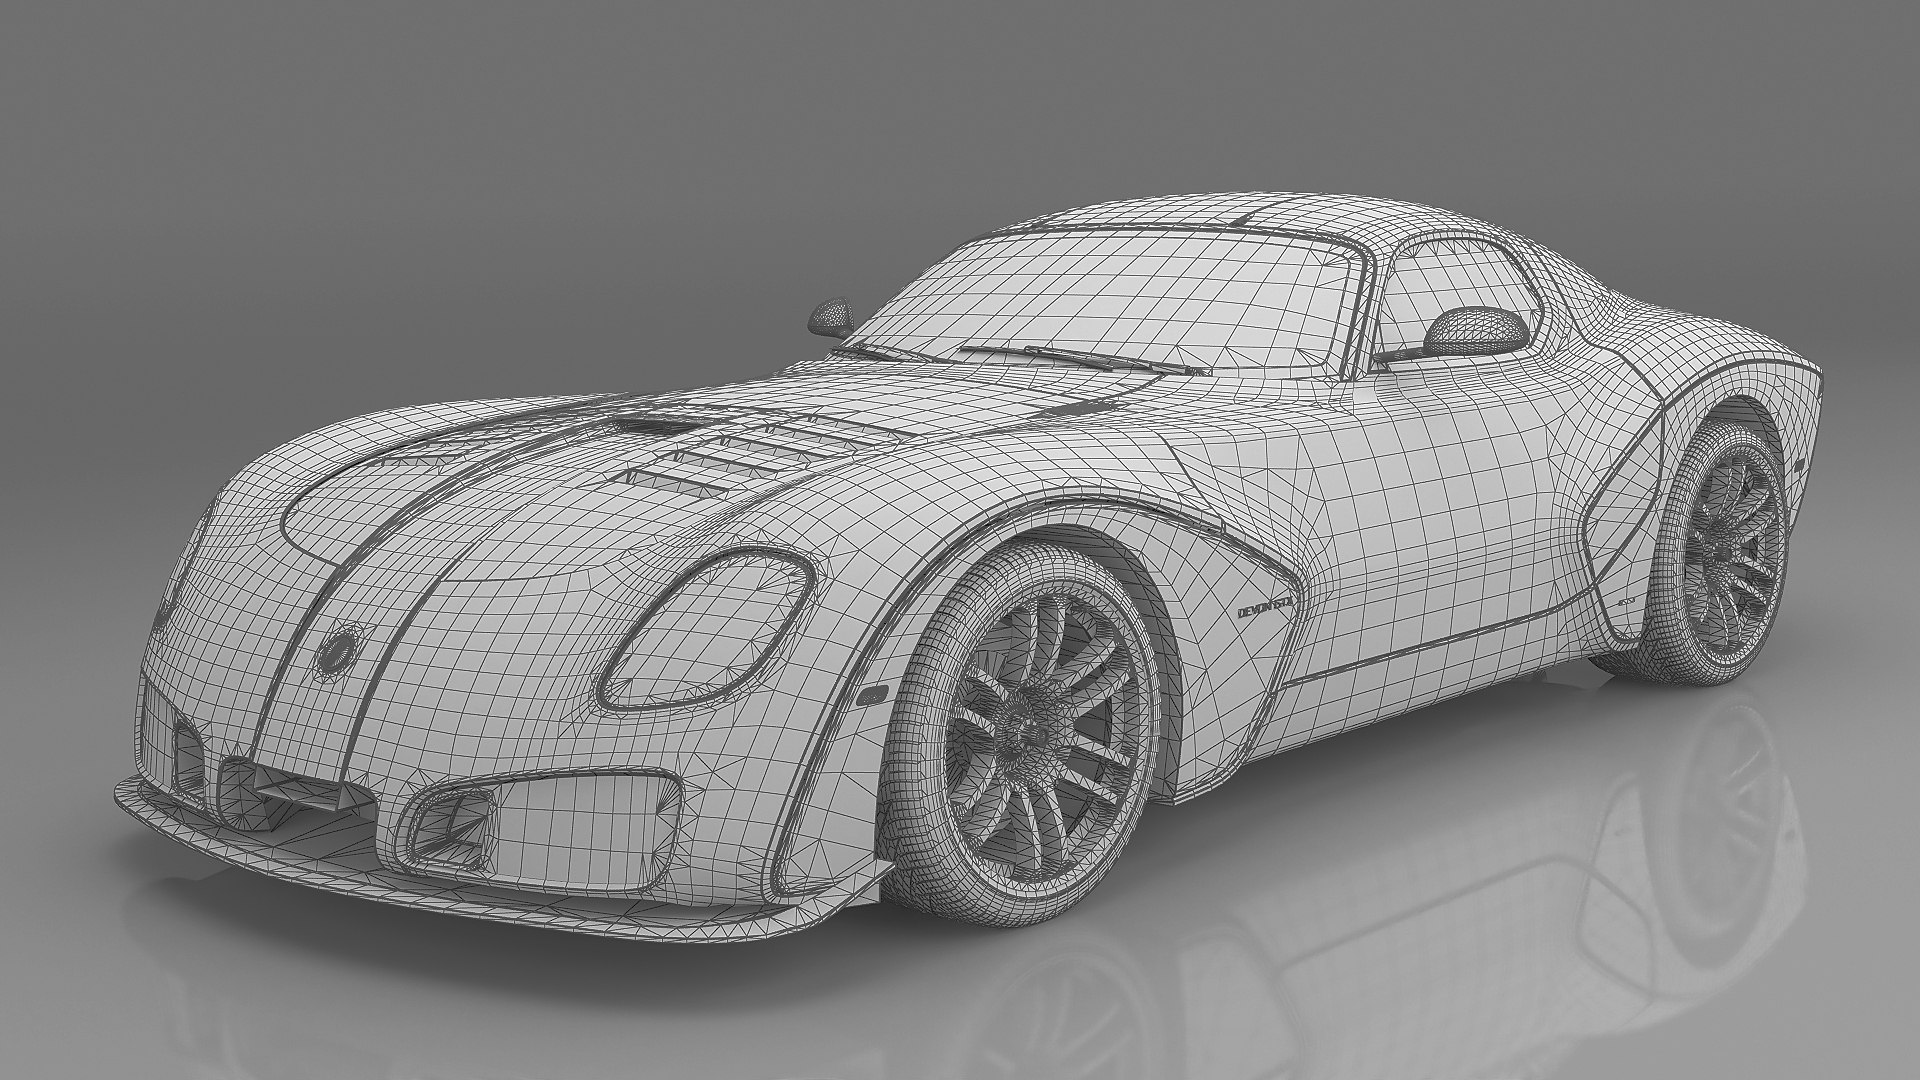Screen dimensions: 1920x1080
Task: Click the oval headlight nearest the front wheel
Action: 707,628
